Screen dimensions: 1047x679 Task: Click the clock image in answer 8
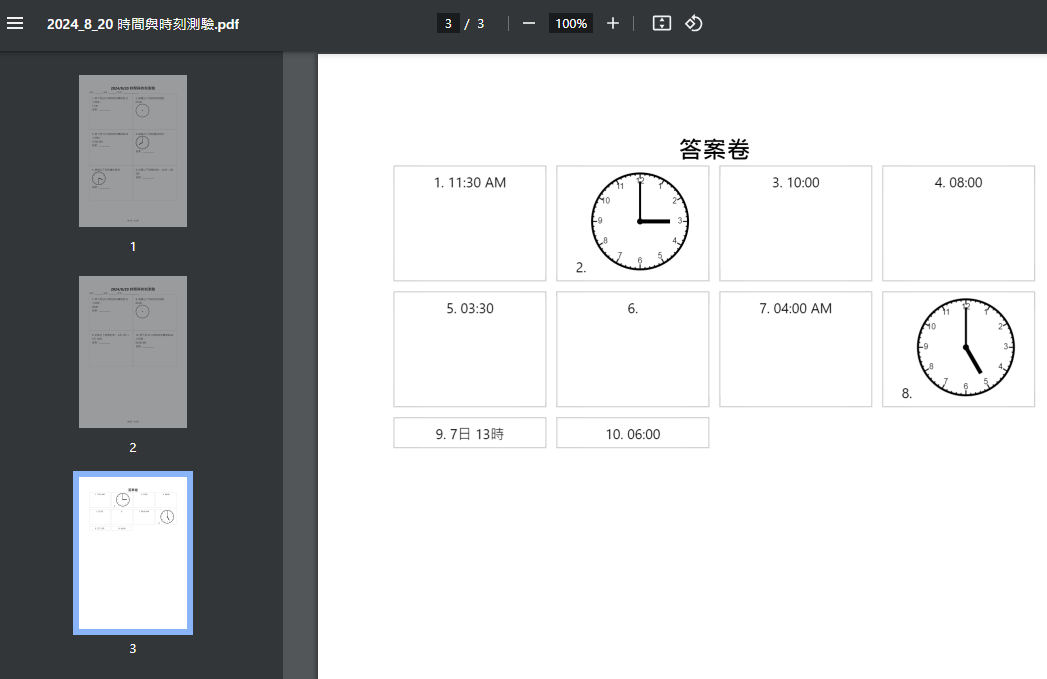point(966,347)
